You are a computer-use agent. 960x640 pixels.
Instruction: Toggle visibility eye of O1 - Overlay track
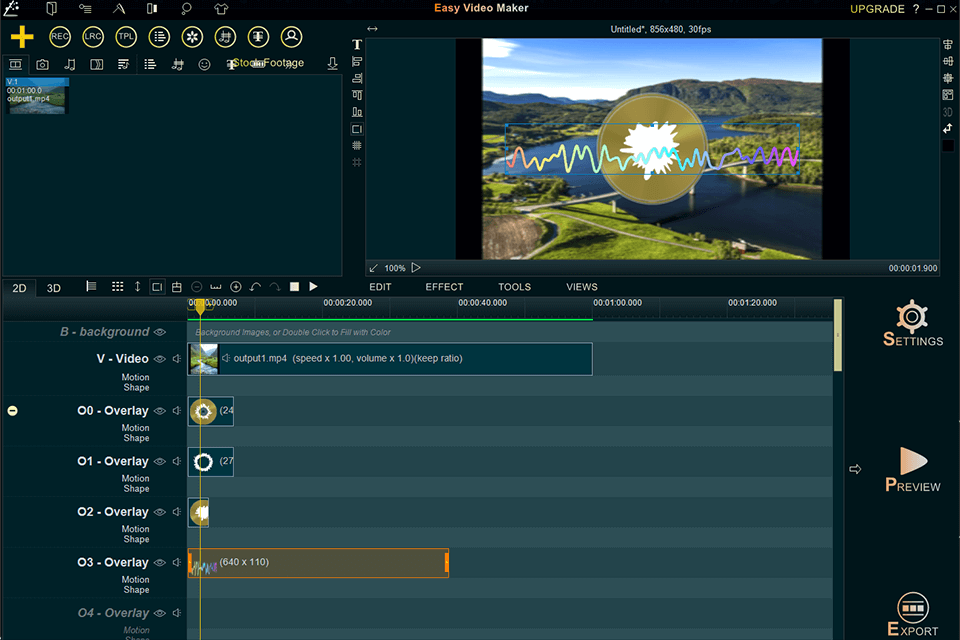pyautogui.click(x=160, y=461)
